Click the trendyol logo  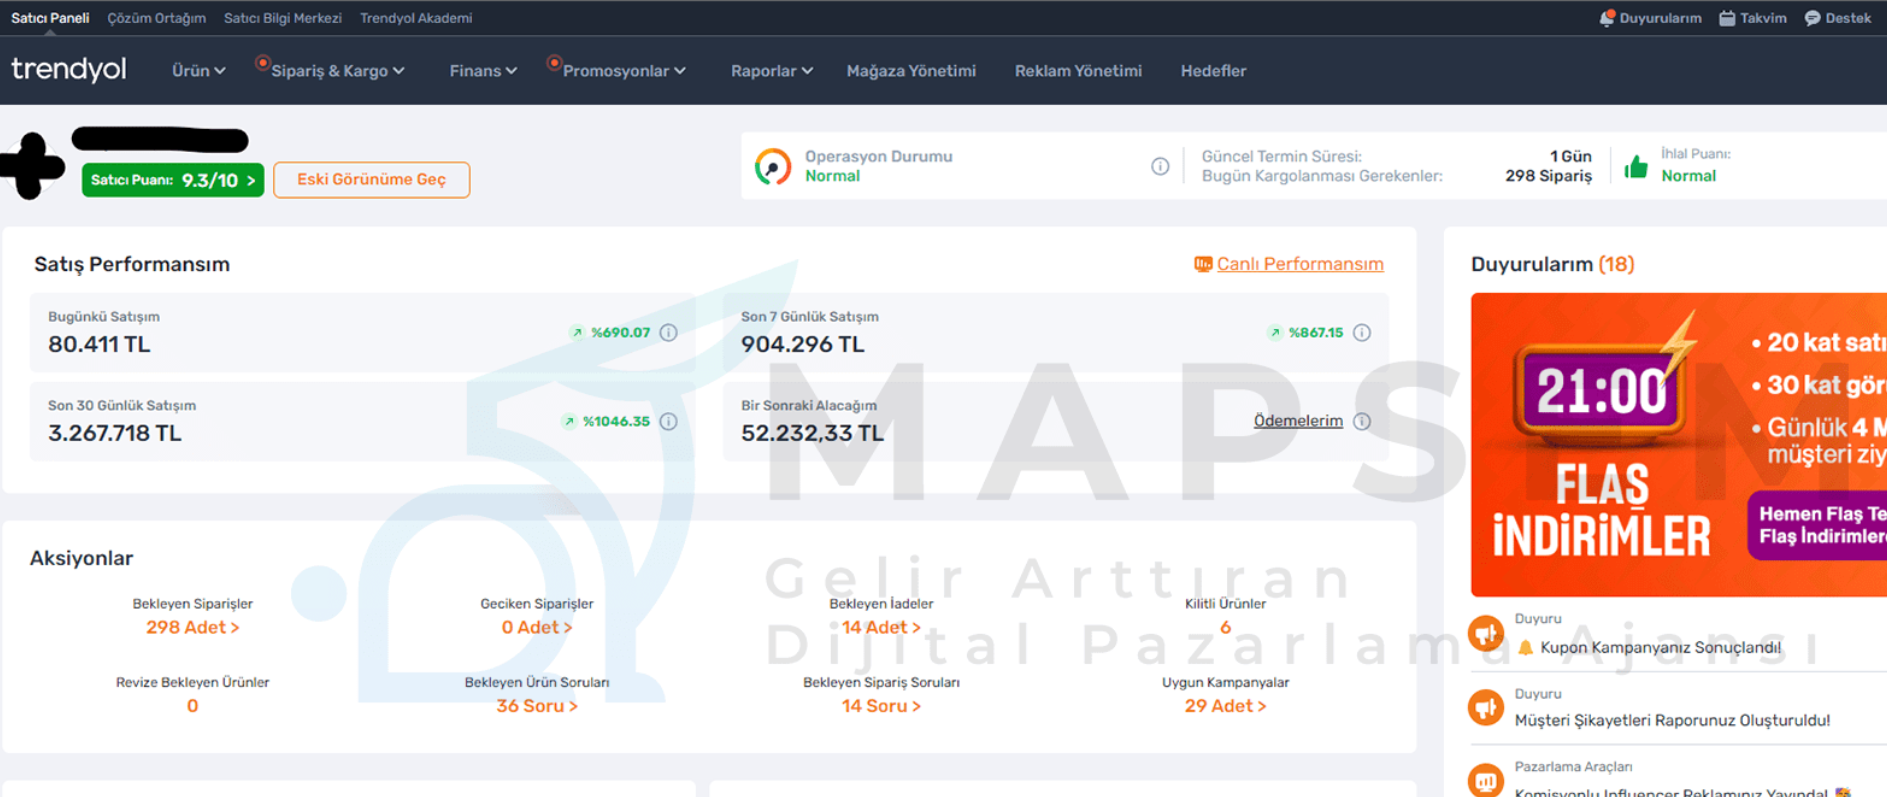69,70
